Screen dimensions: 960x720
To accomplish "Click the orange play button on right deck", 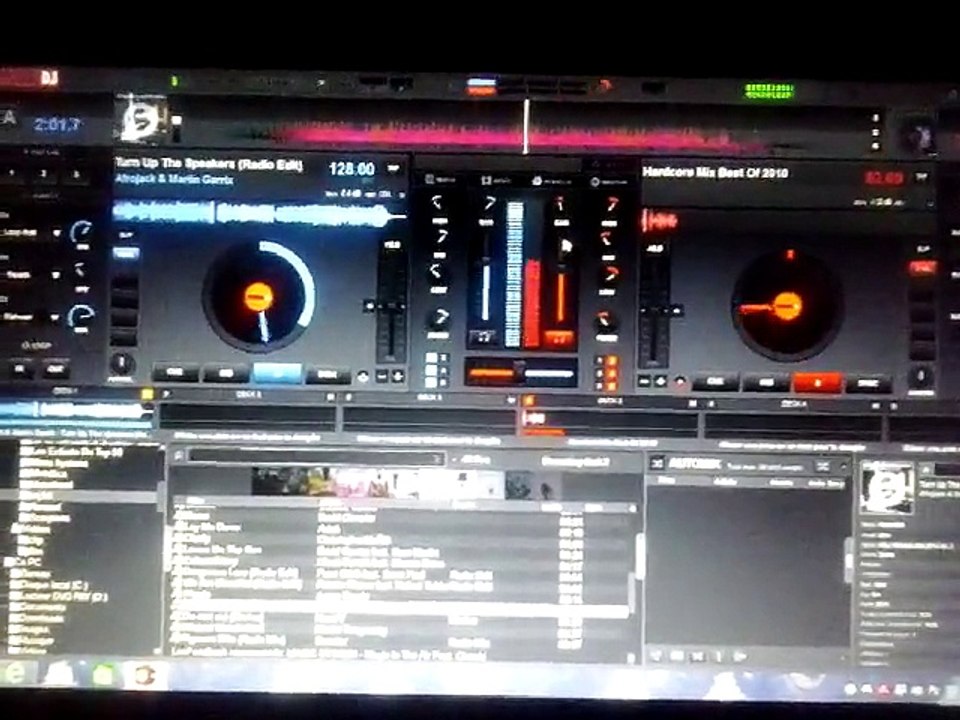I will coord(817,383).
